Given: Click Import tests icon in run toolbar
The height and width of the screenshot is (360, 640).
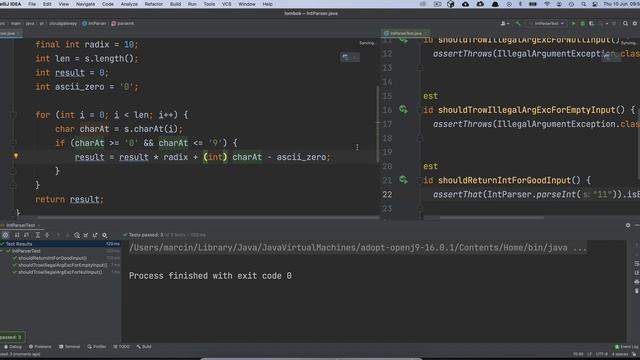Looking at the screenshot, I should [86, 235].
